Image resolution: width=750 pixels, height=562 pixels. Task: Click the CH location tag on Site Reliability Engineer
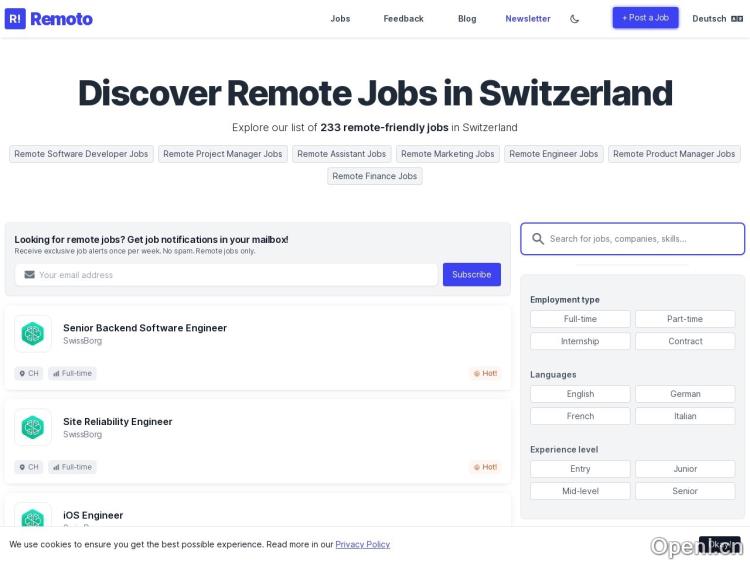pos(29,467)
